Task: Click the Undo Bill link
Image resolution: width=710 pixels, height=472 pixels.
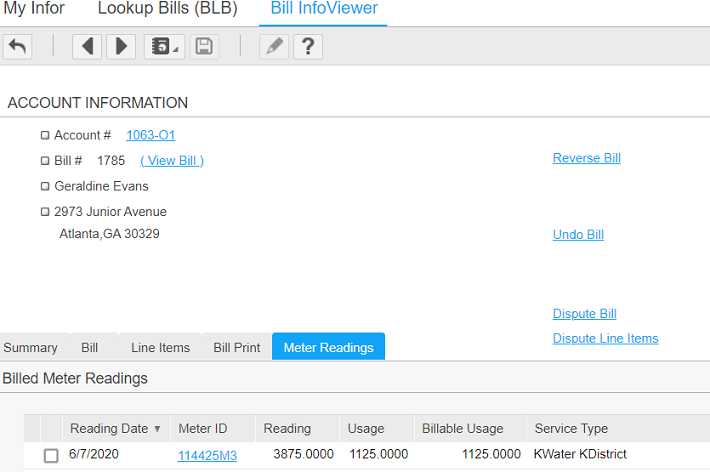Action: coord(578,235)
